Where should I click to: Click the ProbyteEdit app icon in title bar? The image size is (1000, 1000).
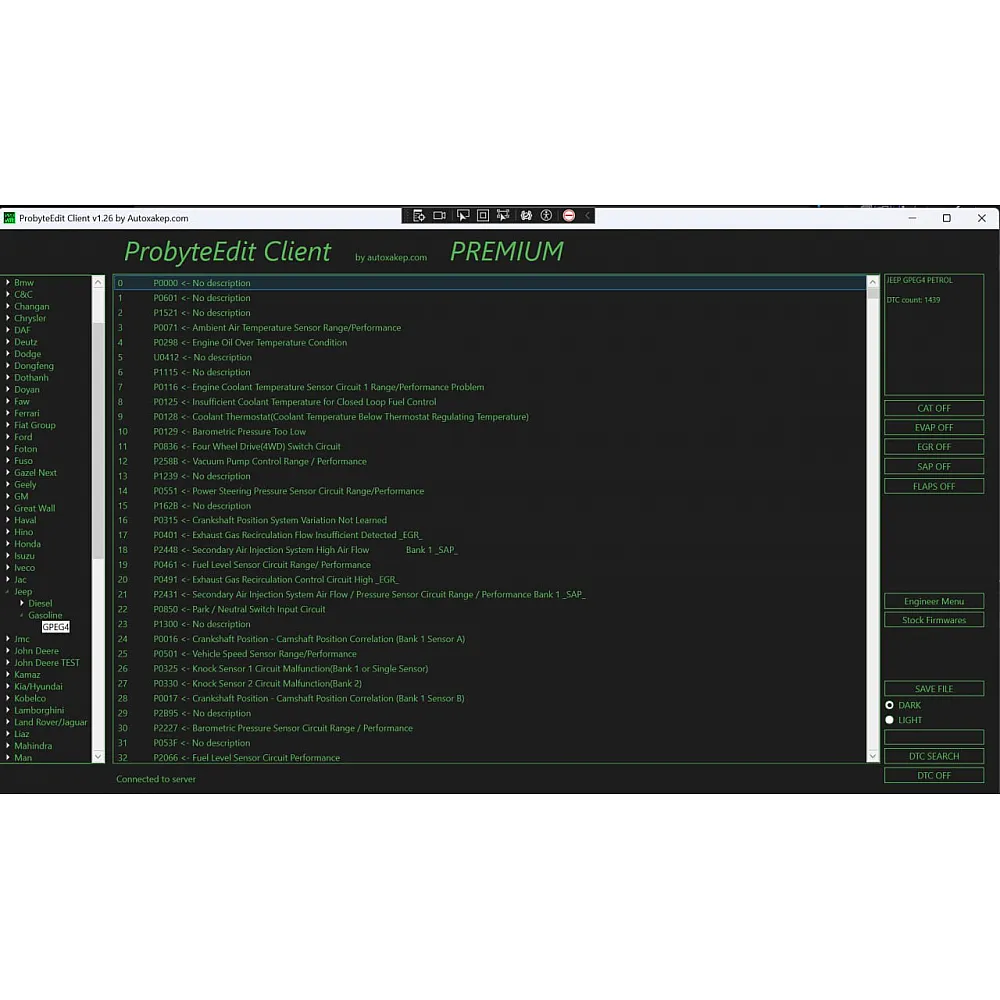[9, 218]
